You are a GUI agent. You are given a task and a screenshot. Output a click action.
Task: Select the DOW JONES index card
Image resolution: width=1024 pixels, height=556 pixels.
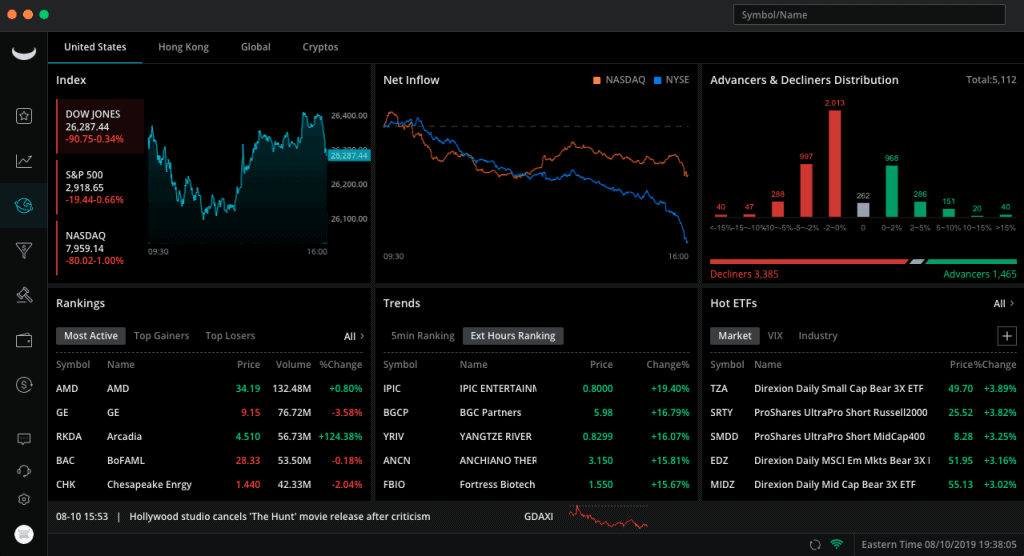pos(101,126)
